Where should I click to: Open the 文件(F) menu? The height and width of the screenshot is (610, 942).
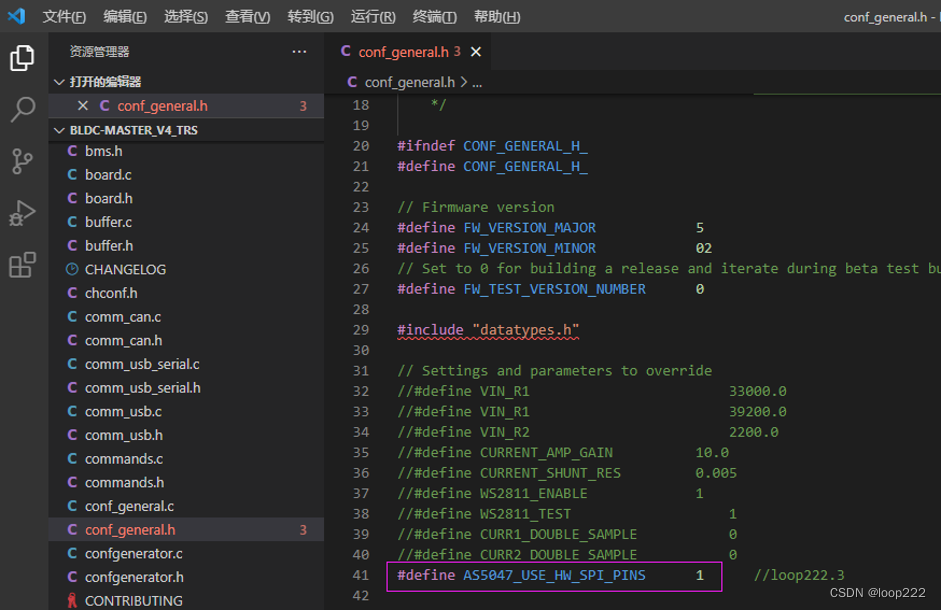tap(64, 17)
